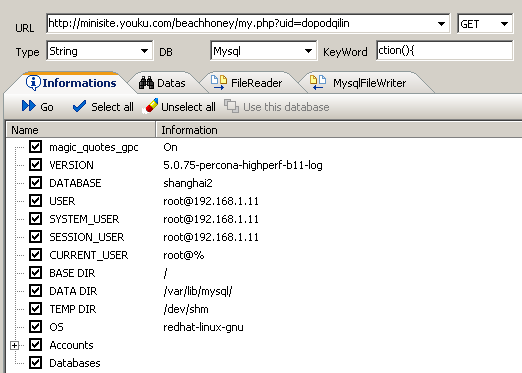
Task: Click the Name column header
Action: tap(81, 130)
